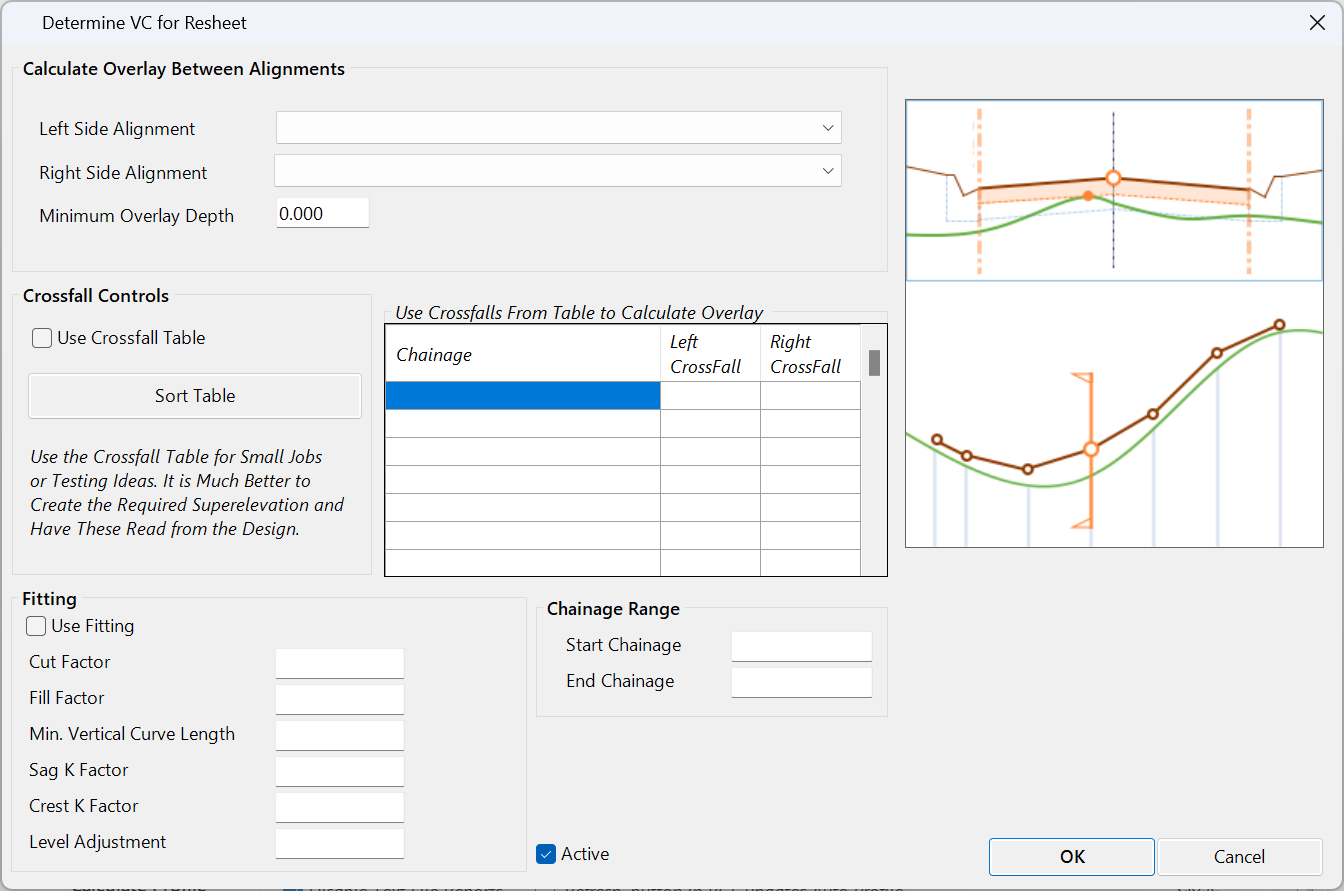Click the Cut Factor input field
The height and width of the screenshot is (891, 1344).
coord(340,663)
